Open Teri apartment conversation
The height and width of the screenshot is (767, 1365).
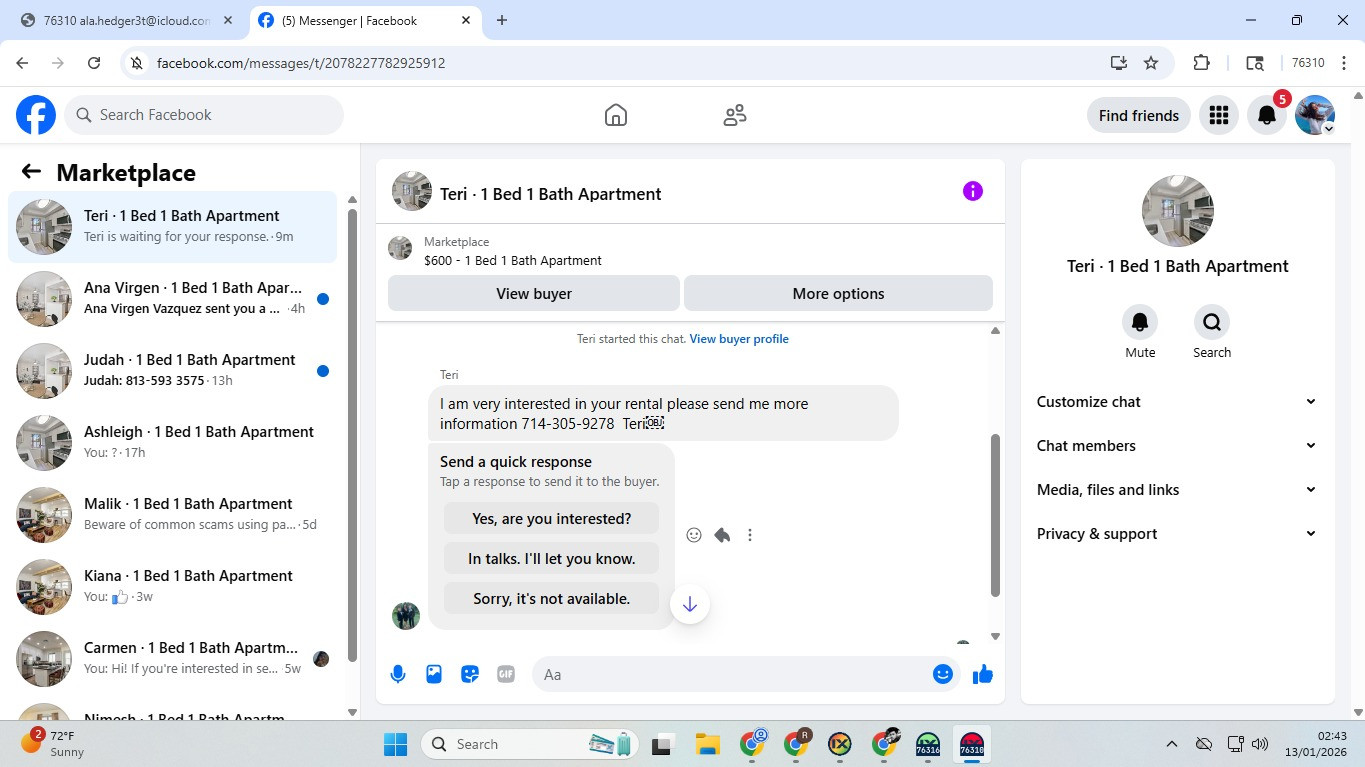172,227
